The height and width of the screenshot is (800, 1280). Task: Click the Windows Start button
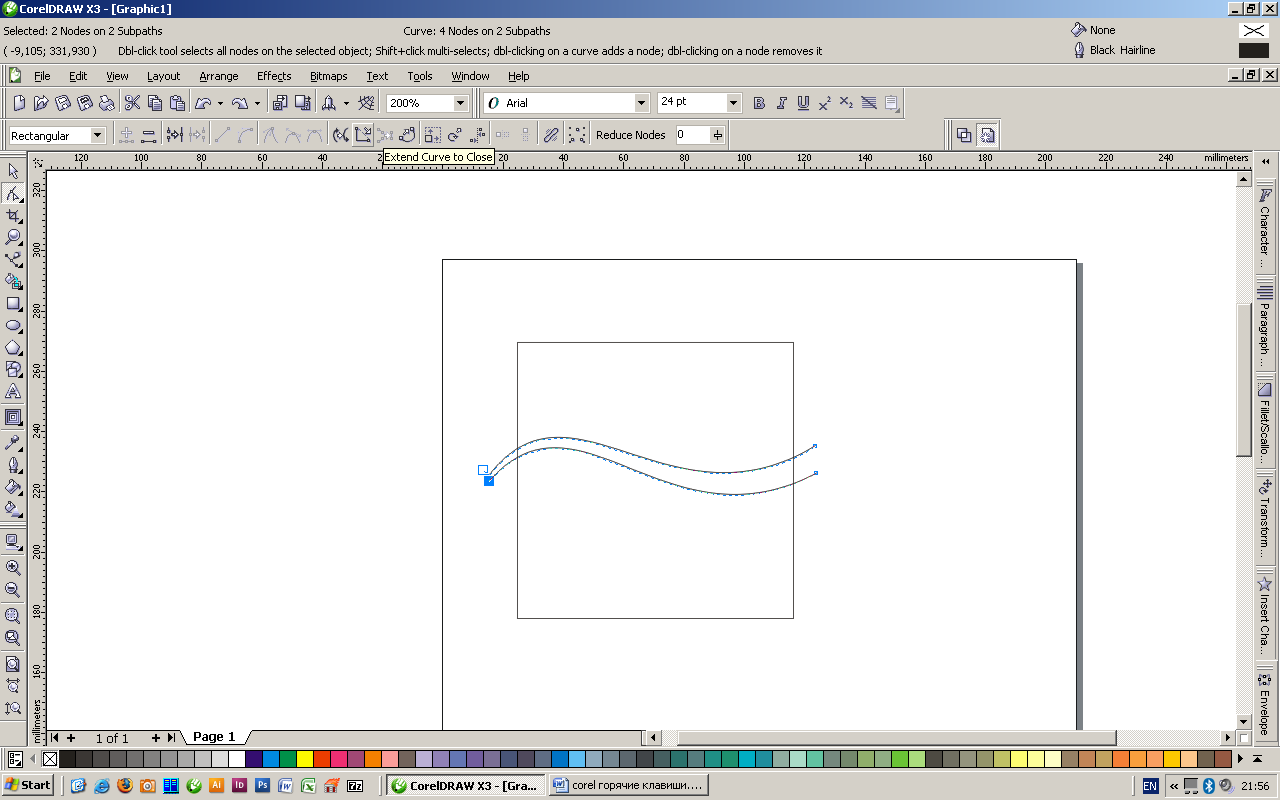(x=28, y=785)
